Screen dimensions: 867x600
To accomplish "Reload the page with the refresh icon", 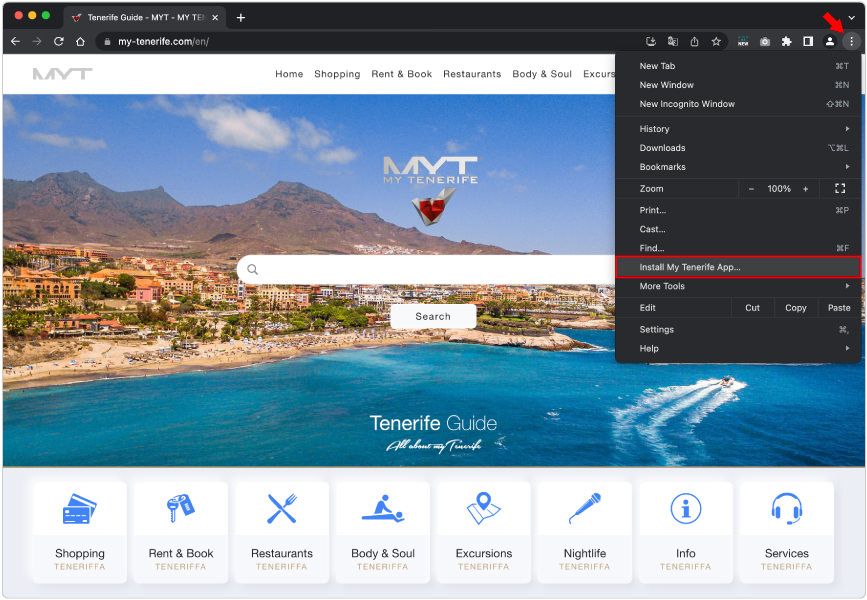I will (x=58, y=42).
